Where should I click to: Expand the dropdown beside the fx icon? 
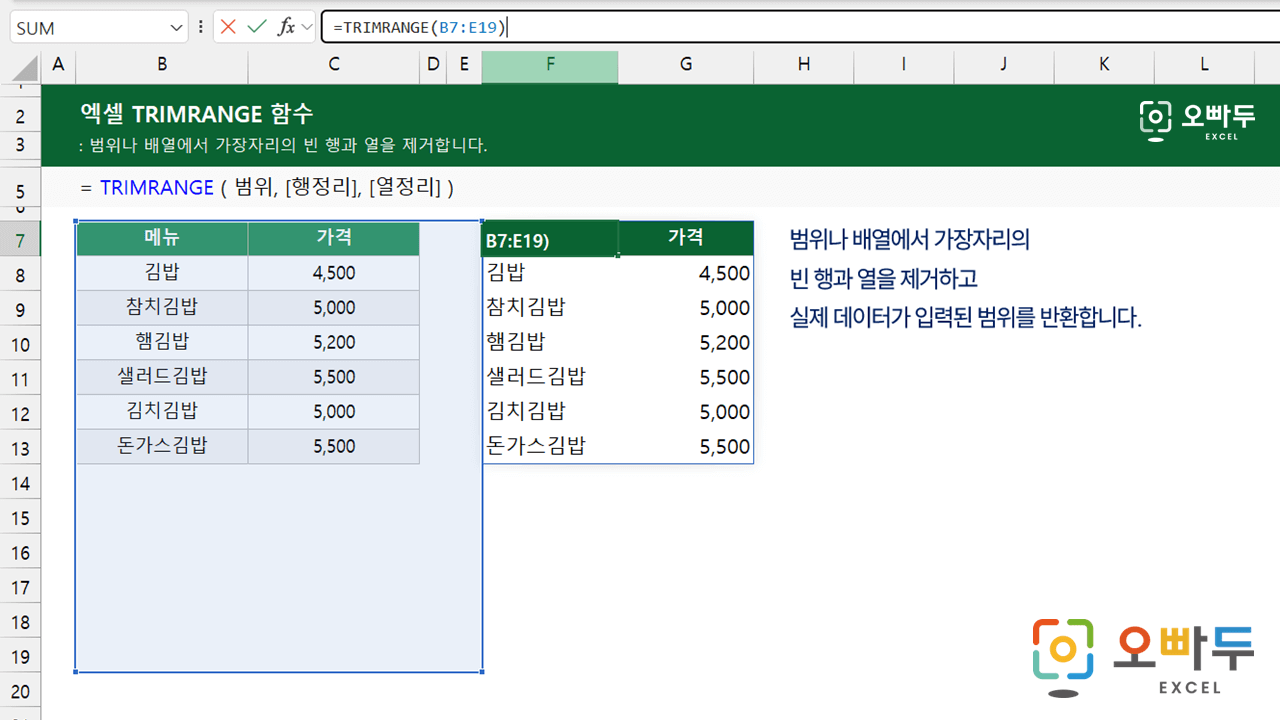306,27
